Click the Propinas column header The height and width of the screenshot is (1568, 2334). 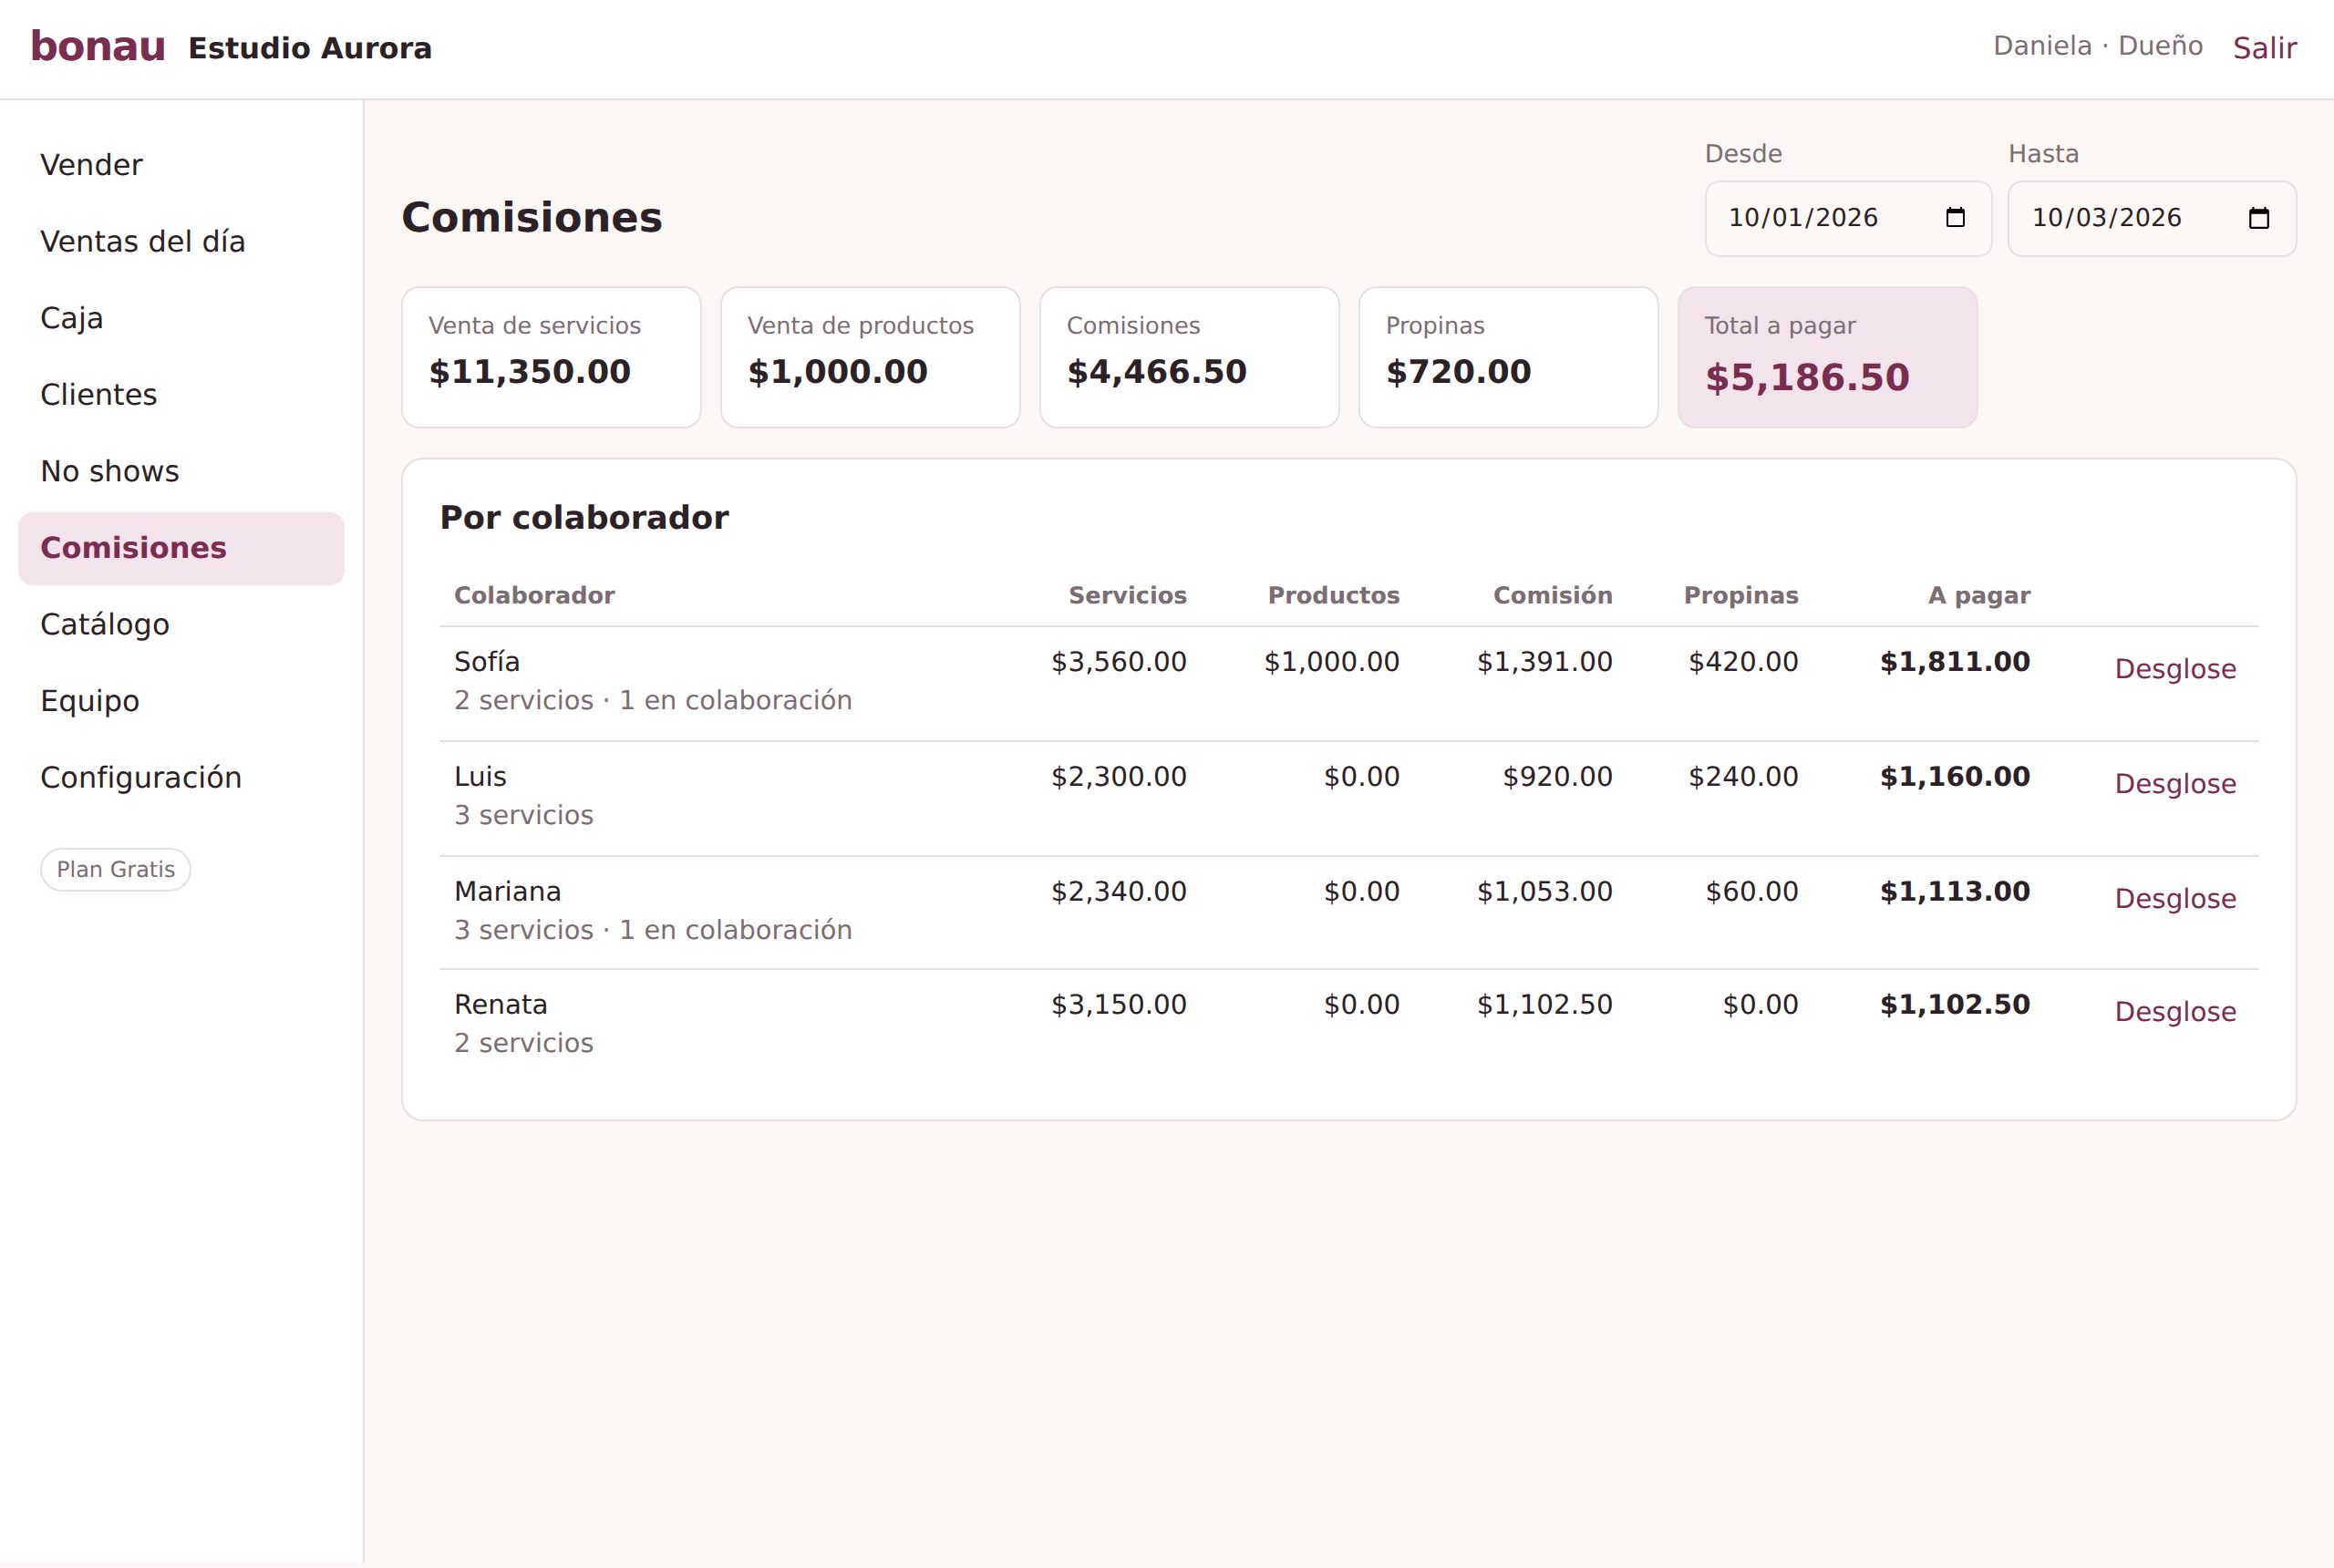1741,596
